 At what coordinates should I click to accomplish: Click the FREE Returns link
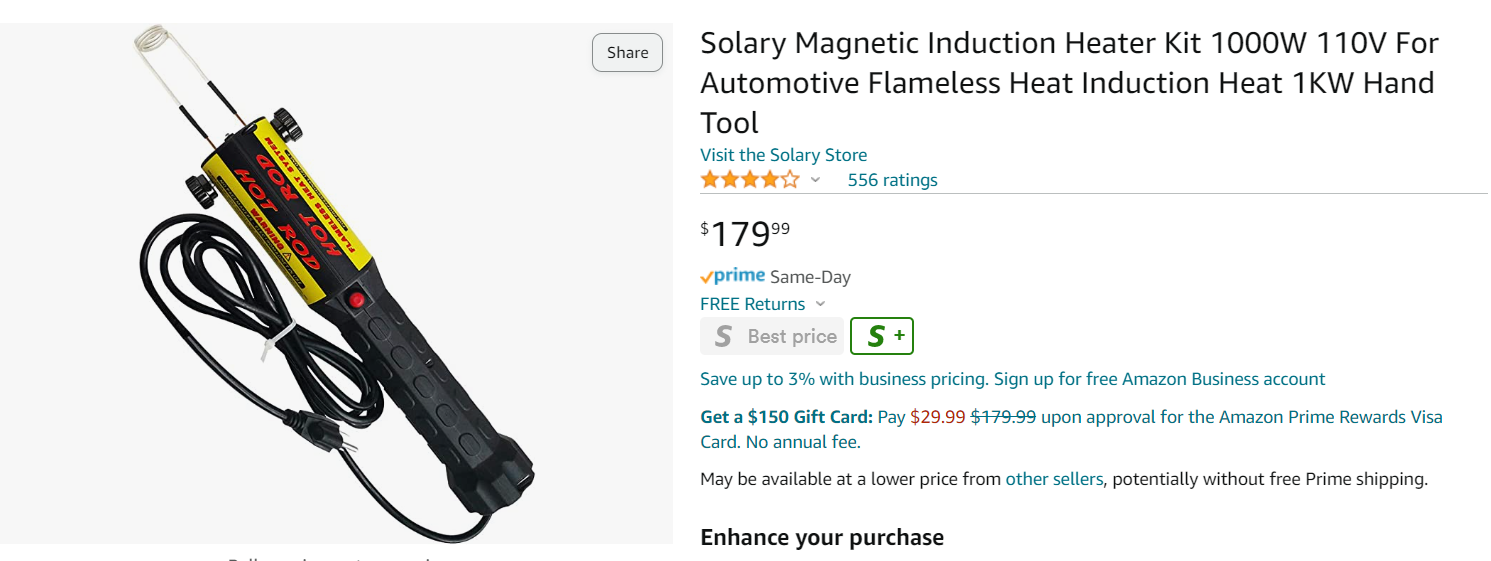pyautogui.click(x=752, y=304)
